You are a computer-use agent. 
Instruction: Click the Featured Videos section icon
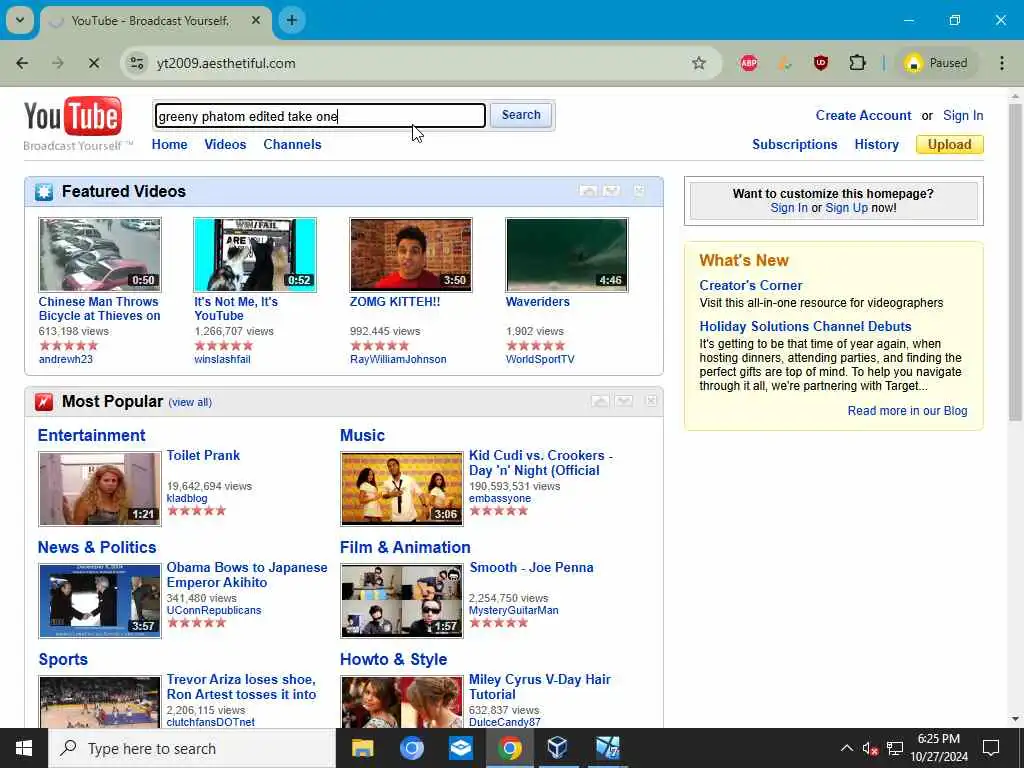[x=44, y=191]
